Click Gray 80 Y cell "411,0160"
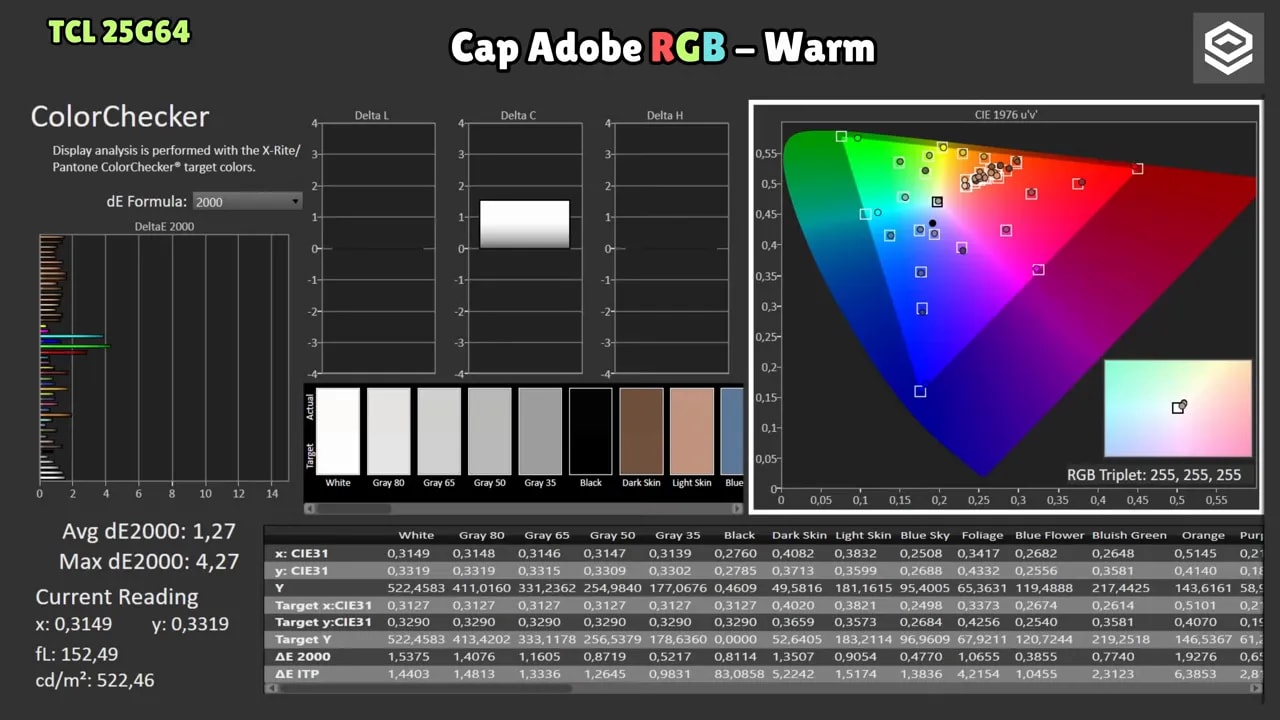Viewport: 1280px width, 720px height. click(x=482, y=588)
